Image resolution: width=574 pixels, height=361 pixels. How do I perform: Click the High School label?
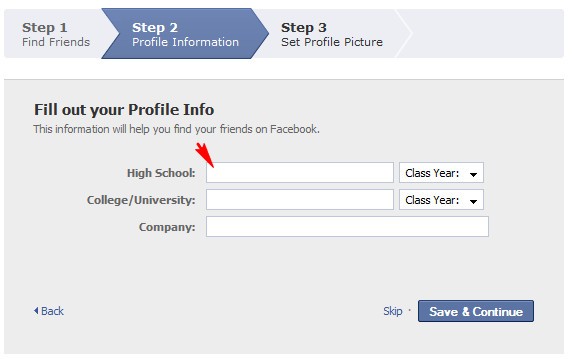[161, 173]
